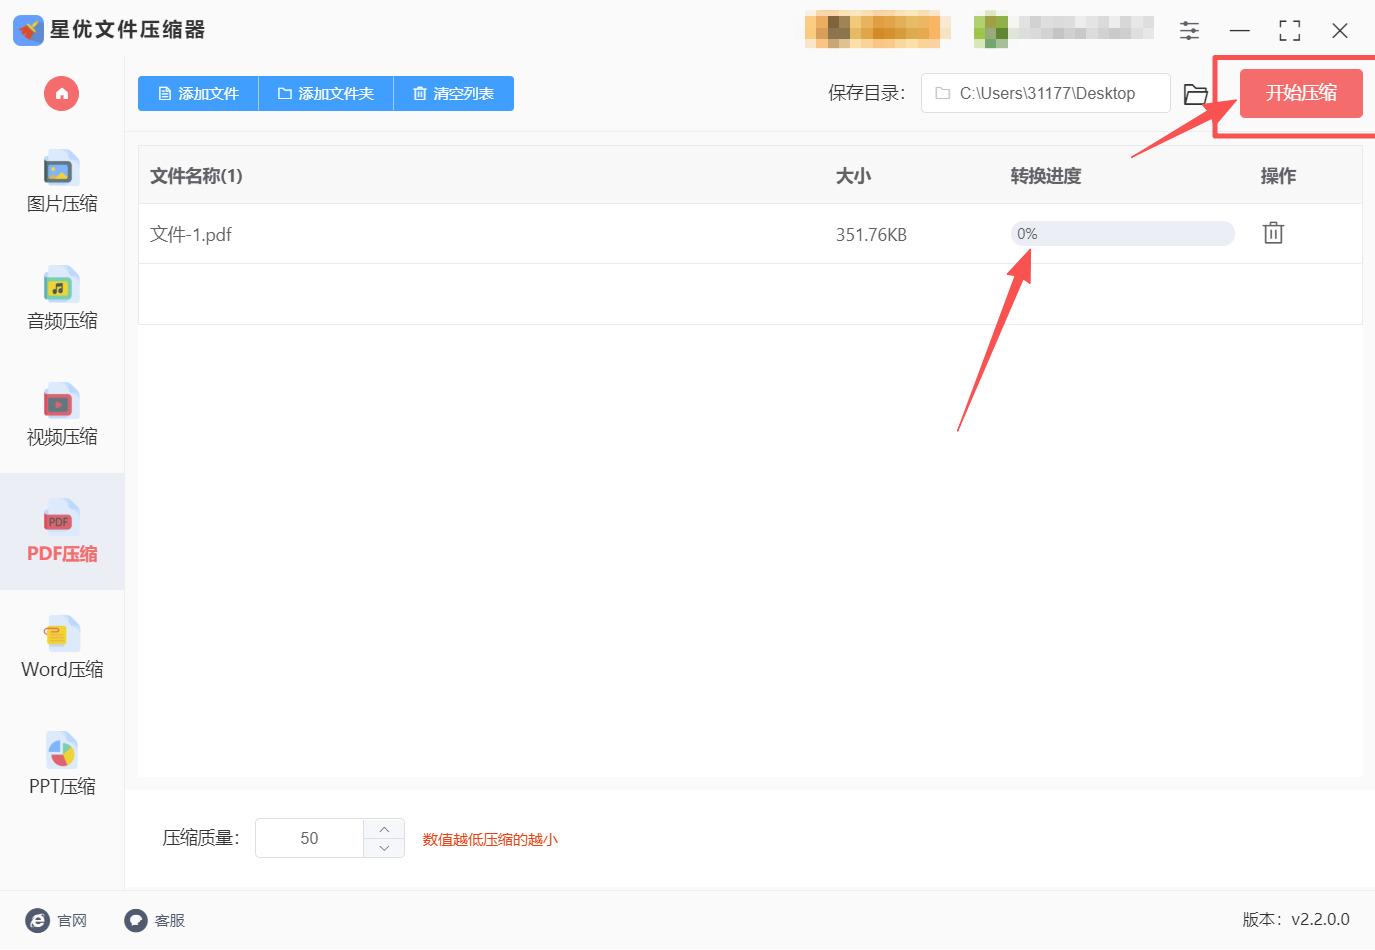The height and width of the screenshot is (950, 1375).
Task: Open the home screen via sidebar house icon
Action: (61, 93)
